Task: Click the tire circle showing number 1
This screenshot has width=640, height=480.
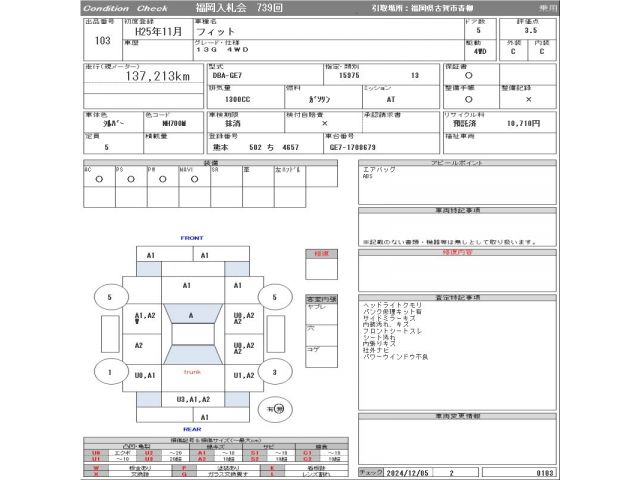Action: (110, 372)
